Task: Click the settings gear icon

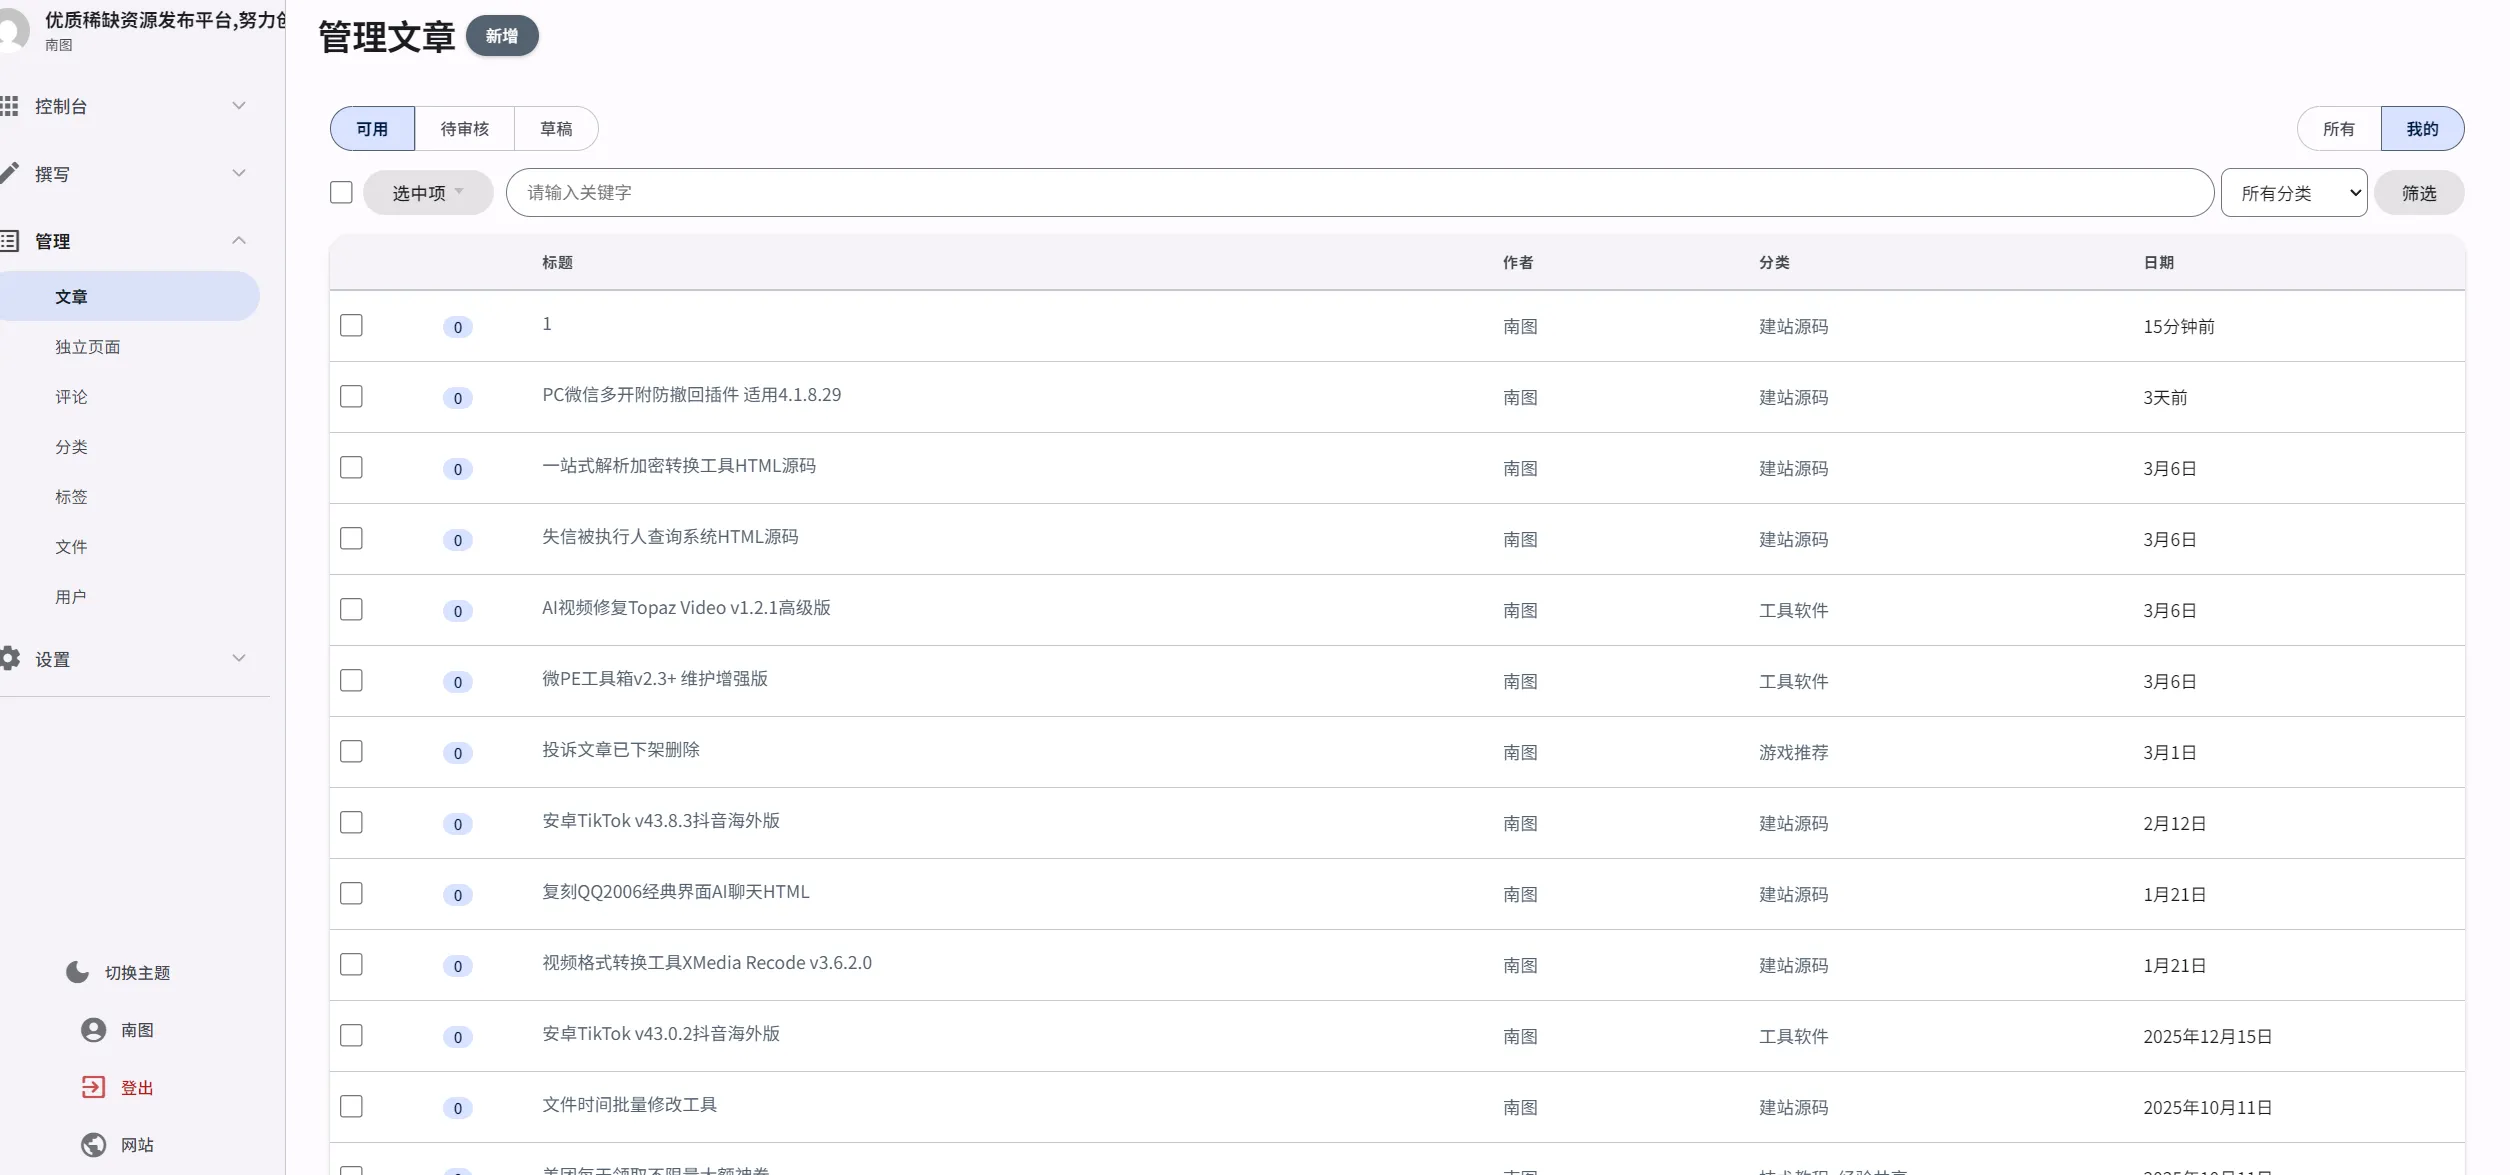Action: [9, 658]
